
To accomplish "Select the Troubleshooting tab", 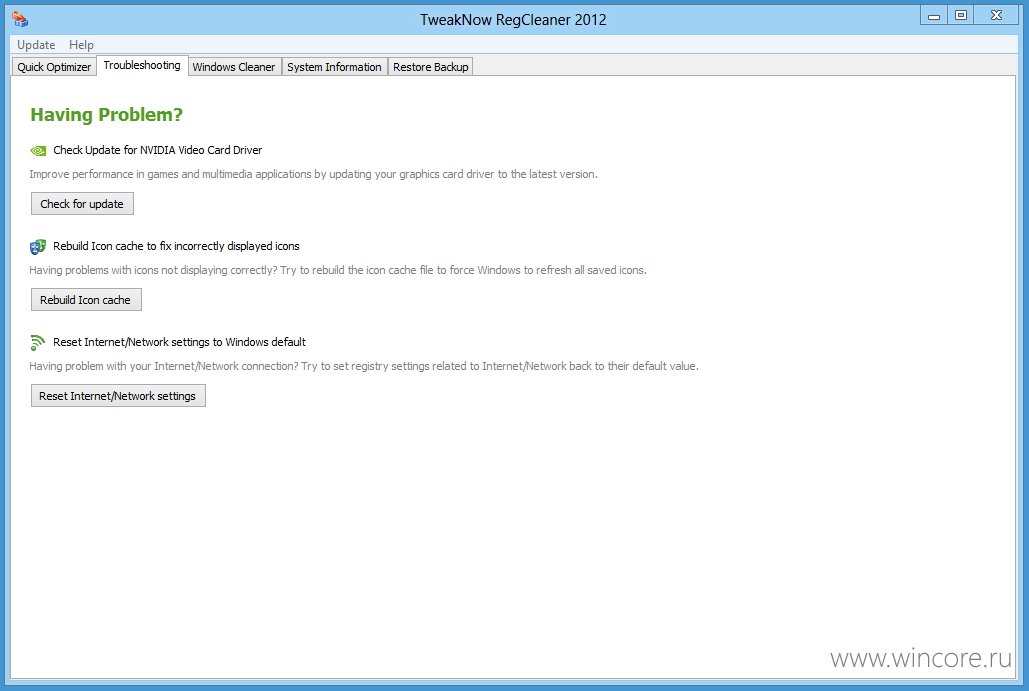I will 142,65.
